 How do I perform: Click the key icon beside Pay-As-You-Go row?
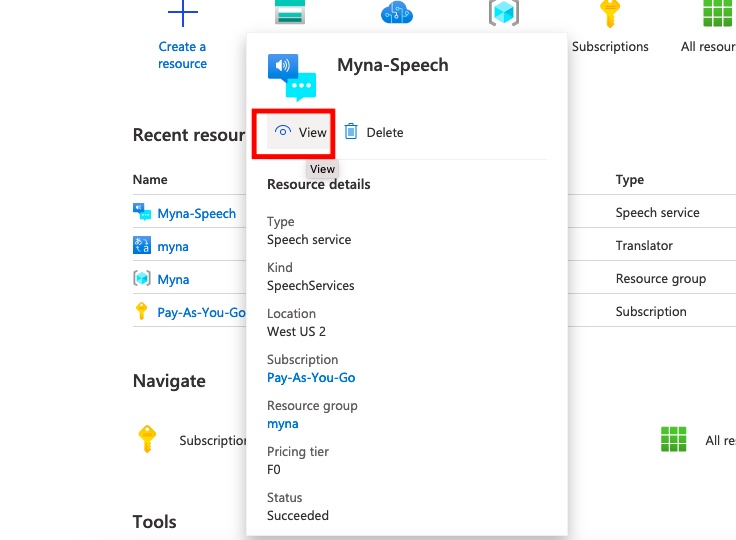point(141,311)
